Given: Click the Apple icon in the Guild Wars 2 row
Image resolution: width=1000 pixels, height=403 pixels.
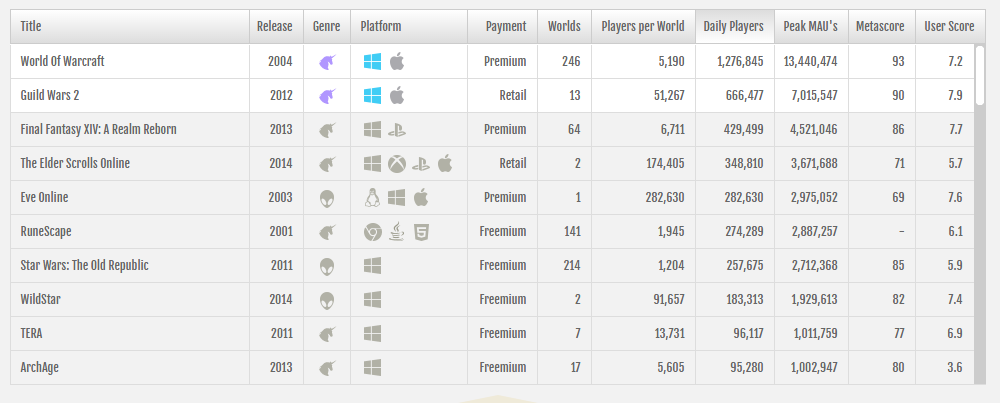Looking at the screenshot, I should pyautogui.click(x=397, y=96).
